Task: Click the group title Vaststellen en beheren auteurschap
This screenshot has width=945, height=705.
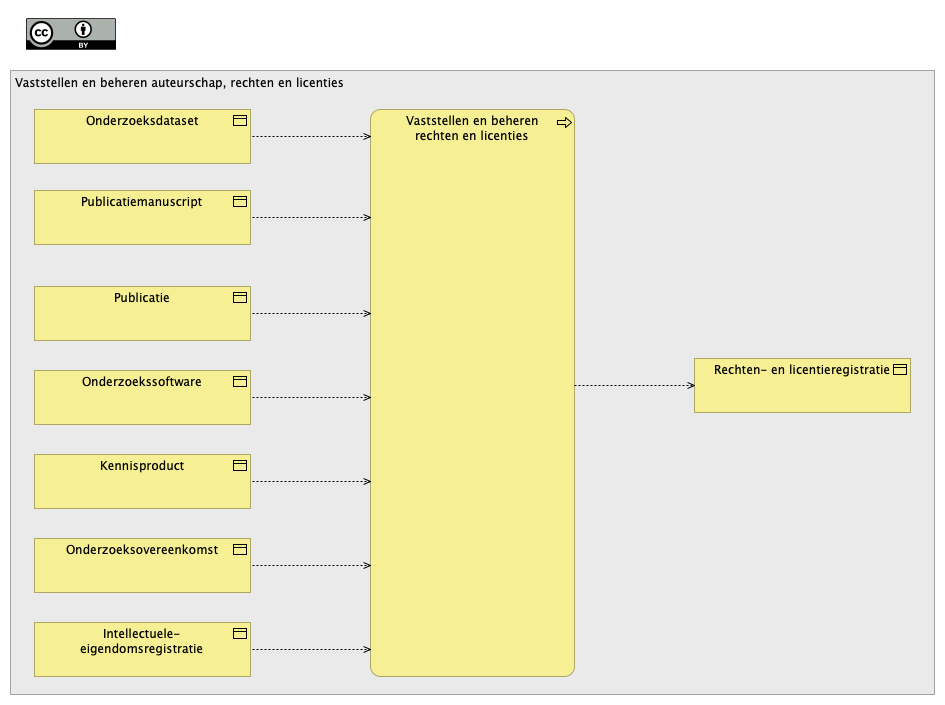Action: coord(179,83)
